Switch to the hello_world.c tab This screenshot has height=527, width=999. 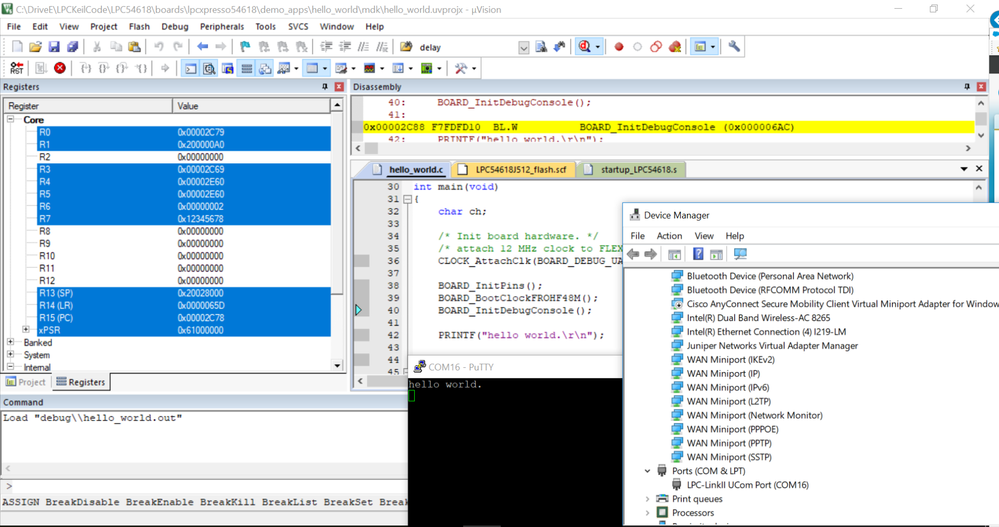coord(408,170)
